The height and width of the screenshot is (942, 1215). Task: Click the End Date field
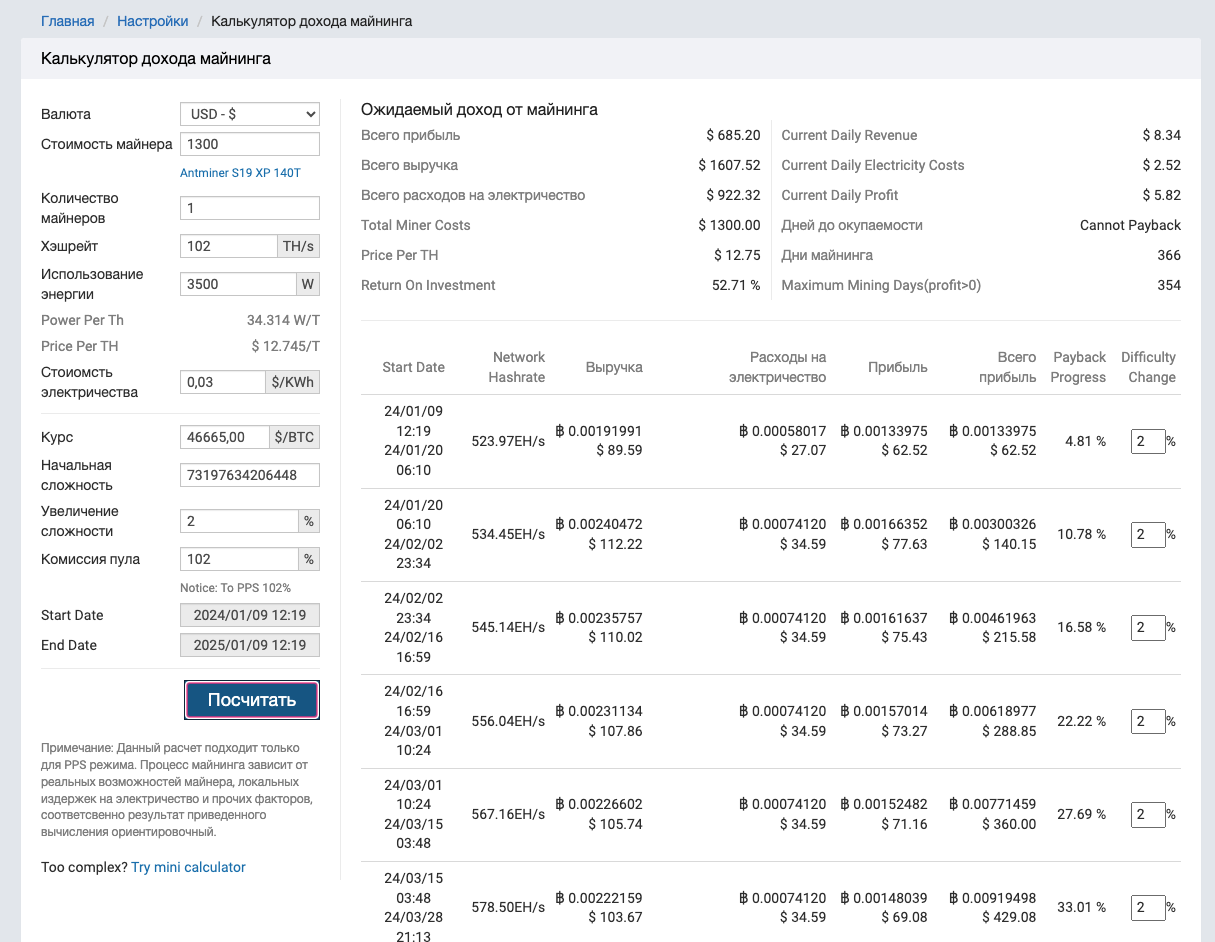point(249,645)
